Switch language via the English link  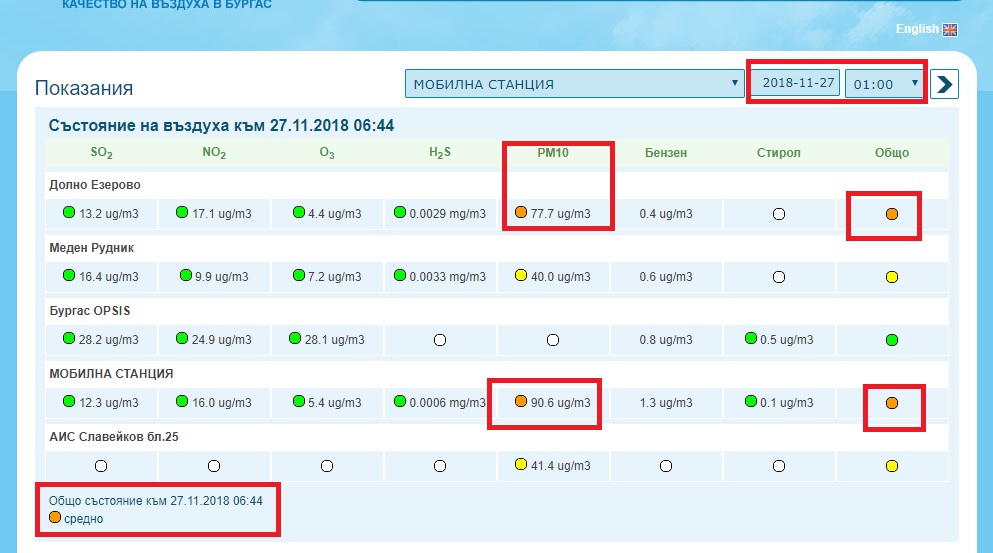(916, 29)
